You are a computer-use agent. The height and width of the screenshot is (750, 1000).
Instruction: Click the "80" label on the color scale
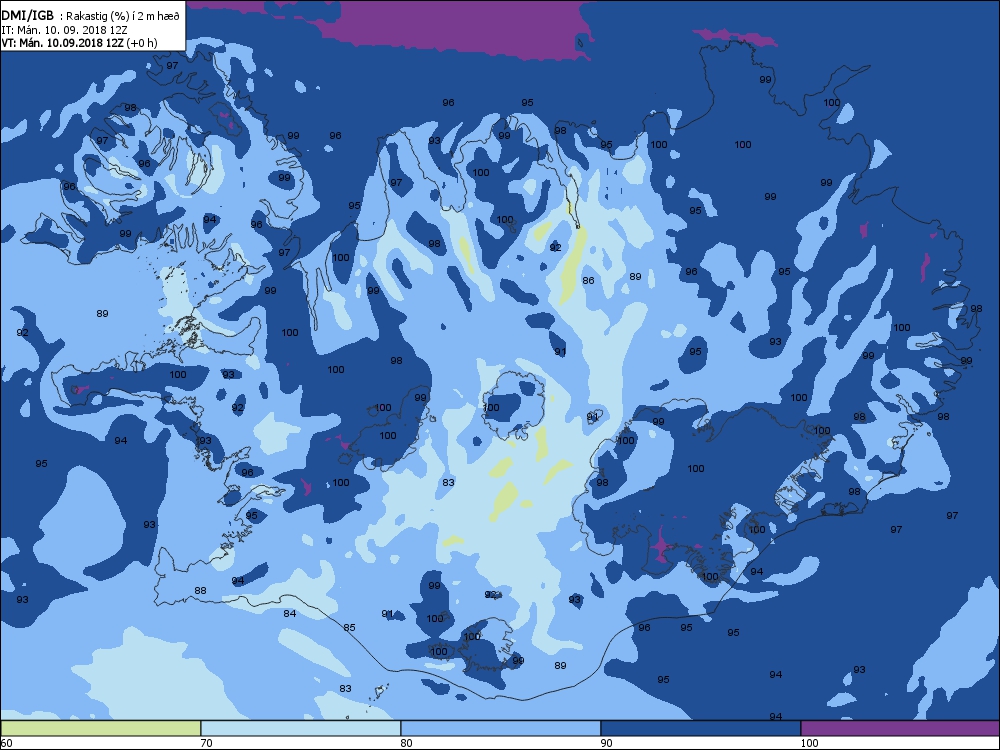[406, 743]
